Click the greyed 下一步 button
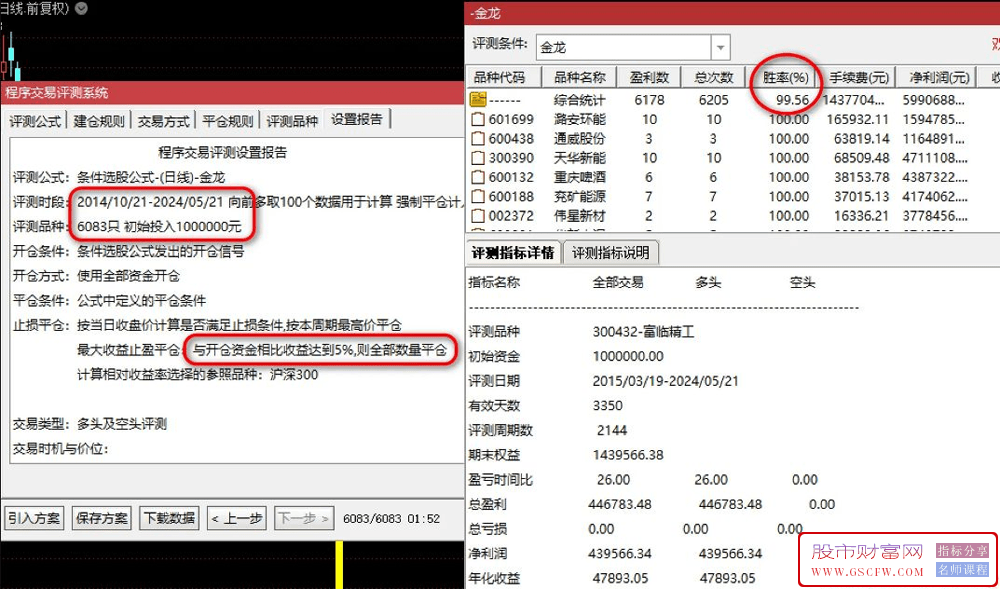1000x589 pixels. 304,518
